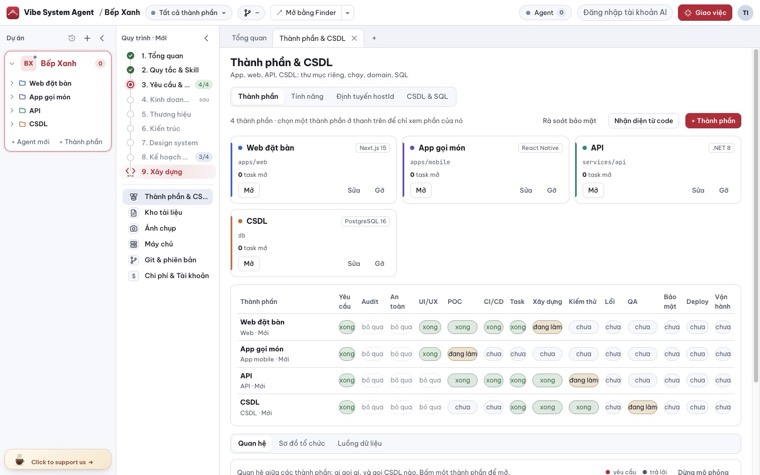The image size is (760, 475).
Task: Click the Mở bằng Finder button
Action: click(x=306, y=13)
